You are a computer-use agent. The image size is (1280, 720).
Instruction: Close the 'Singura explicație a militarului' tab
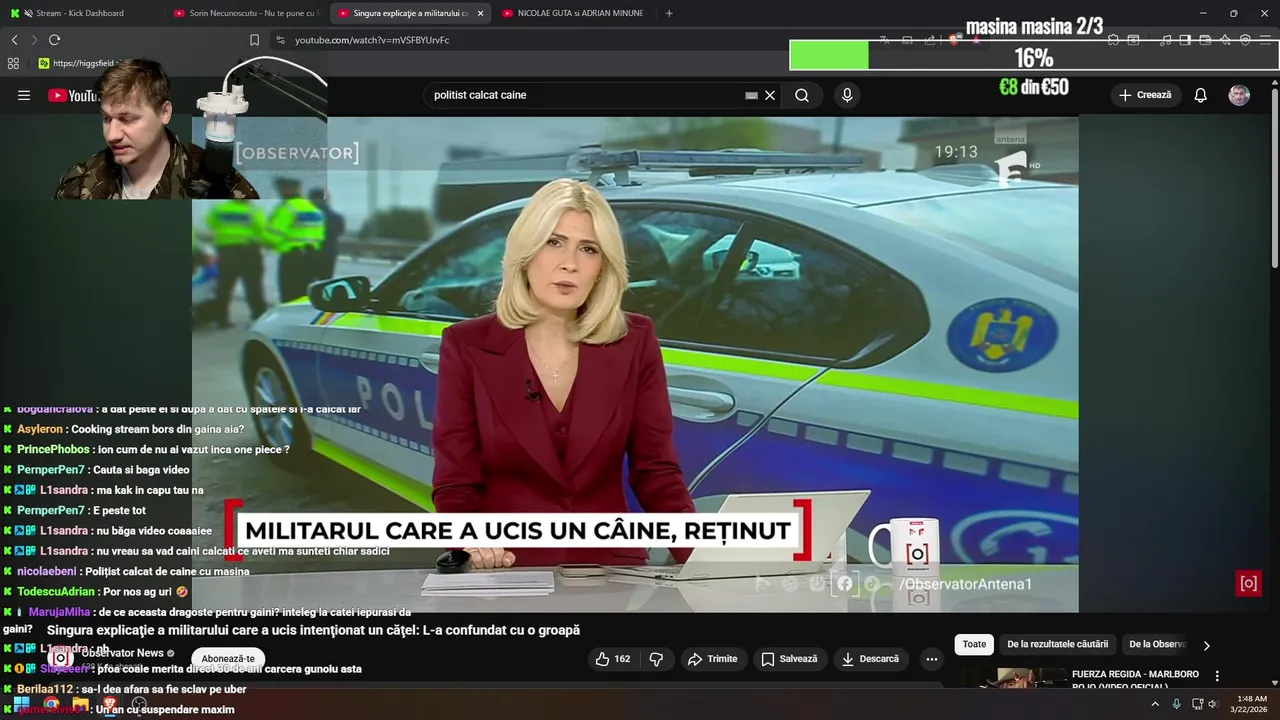480,13
